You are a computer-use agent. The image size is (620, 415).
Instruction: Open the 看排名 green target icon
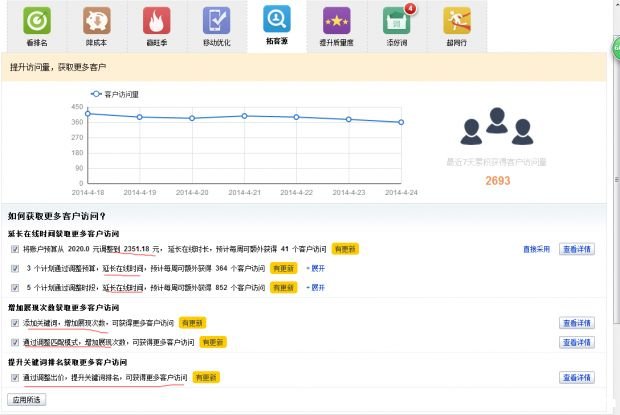[x=37, y=21]
